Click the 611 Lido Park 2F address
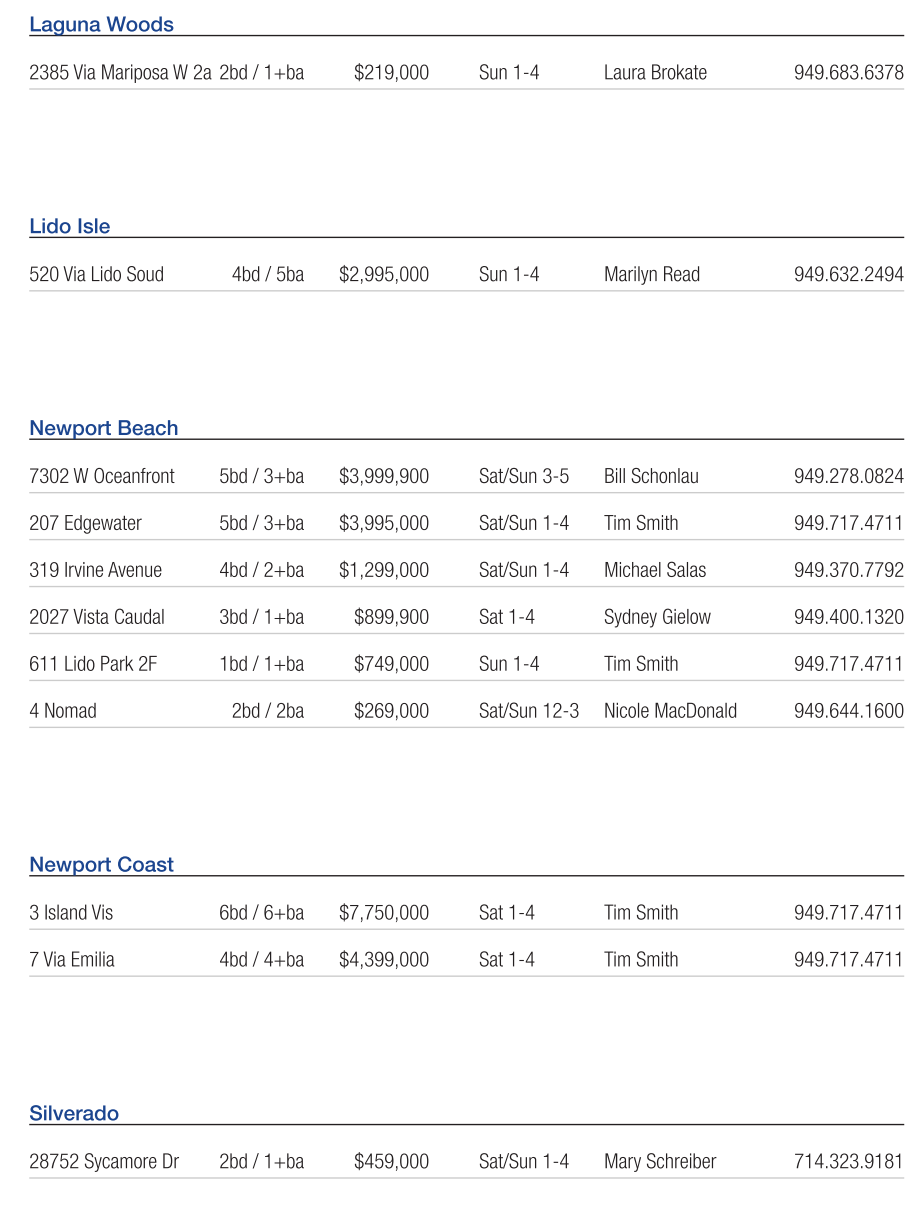Screen dimensions: 924x1205 93,665
